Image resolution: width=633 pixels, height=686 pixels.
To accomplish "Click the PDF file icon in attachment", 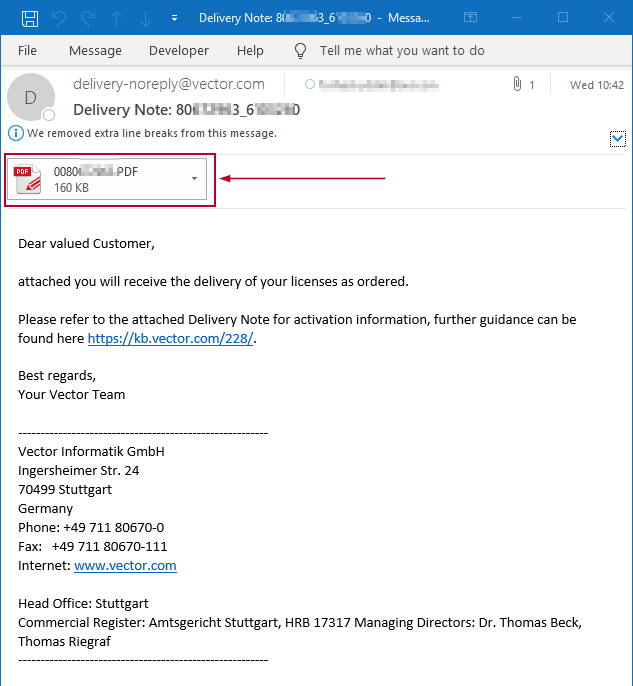I will 28,179.
